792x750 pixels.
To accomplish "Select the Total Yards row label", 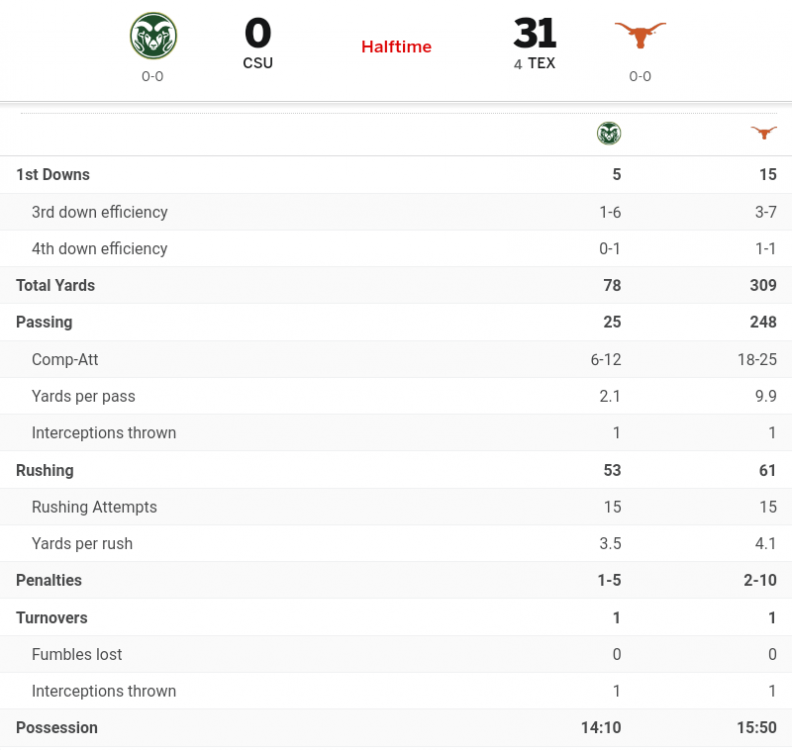I will 55,286.
